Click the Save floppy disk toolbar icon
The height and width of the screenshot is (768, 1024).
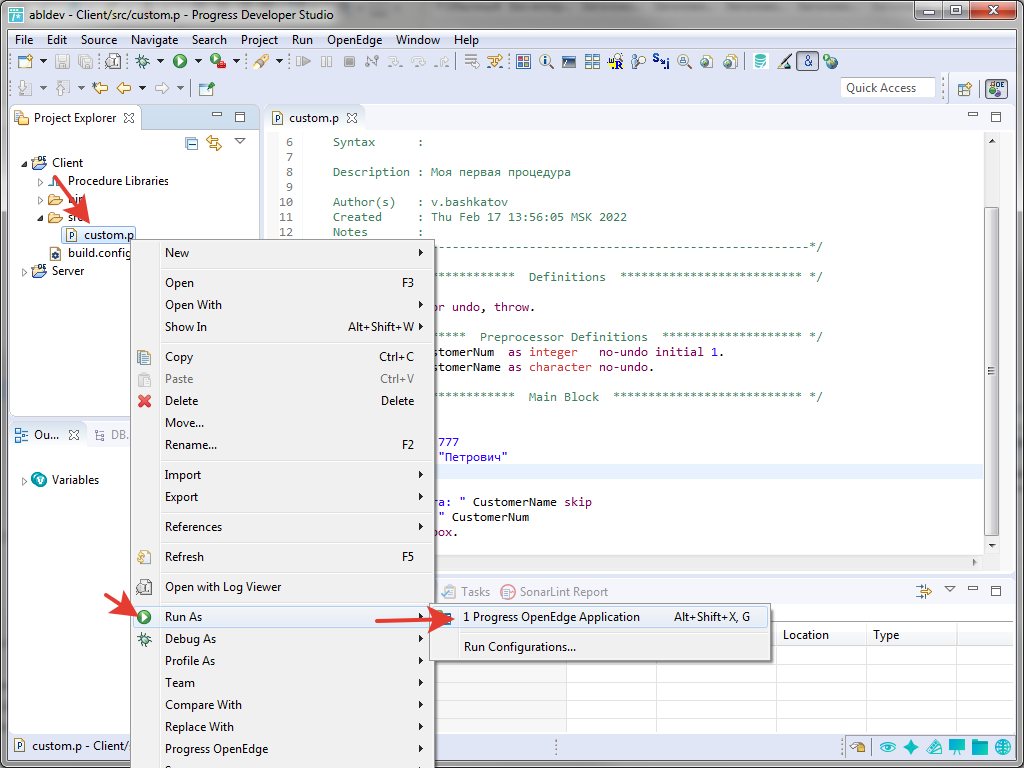tap(62, 62)
